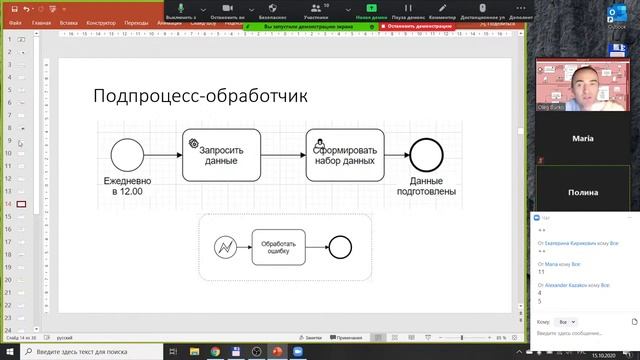Select slide 14 thumbnail in slide panel
This screenshot has height=360, width=640.
click(21, 204)
